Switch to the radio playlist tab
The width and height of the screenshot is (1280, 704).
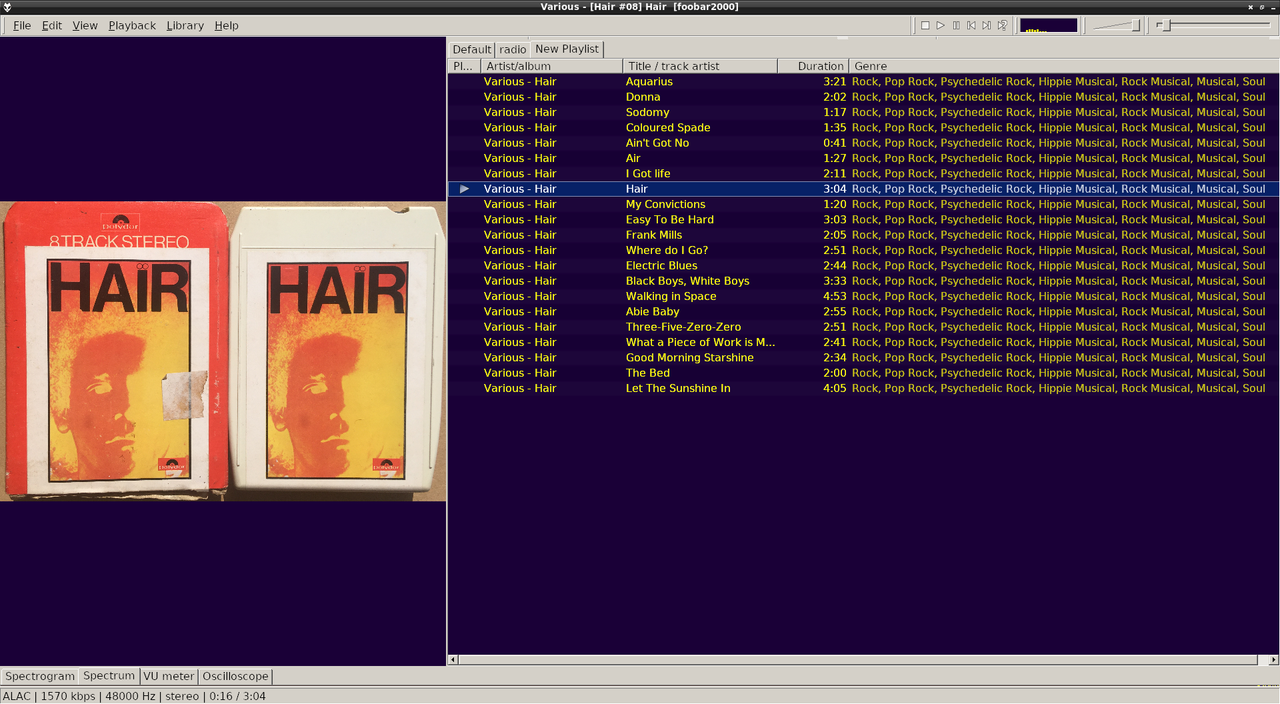click(513, 49)
